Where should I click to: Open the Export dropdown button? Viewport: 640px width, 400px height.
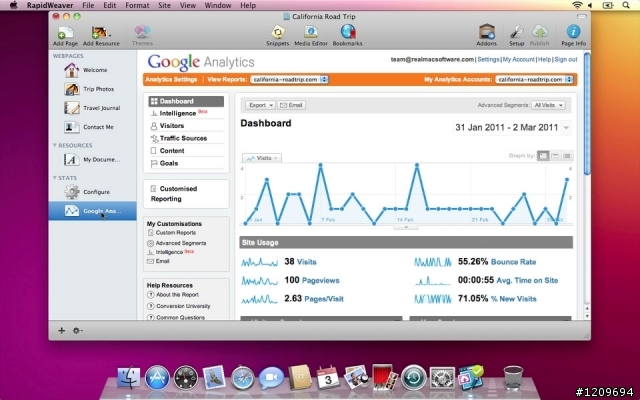pyautogui.click(x=260, y=105)
